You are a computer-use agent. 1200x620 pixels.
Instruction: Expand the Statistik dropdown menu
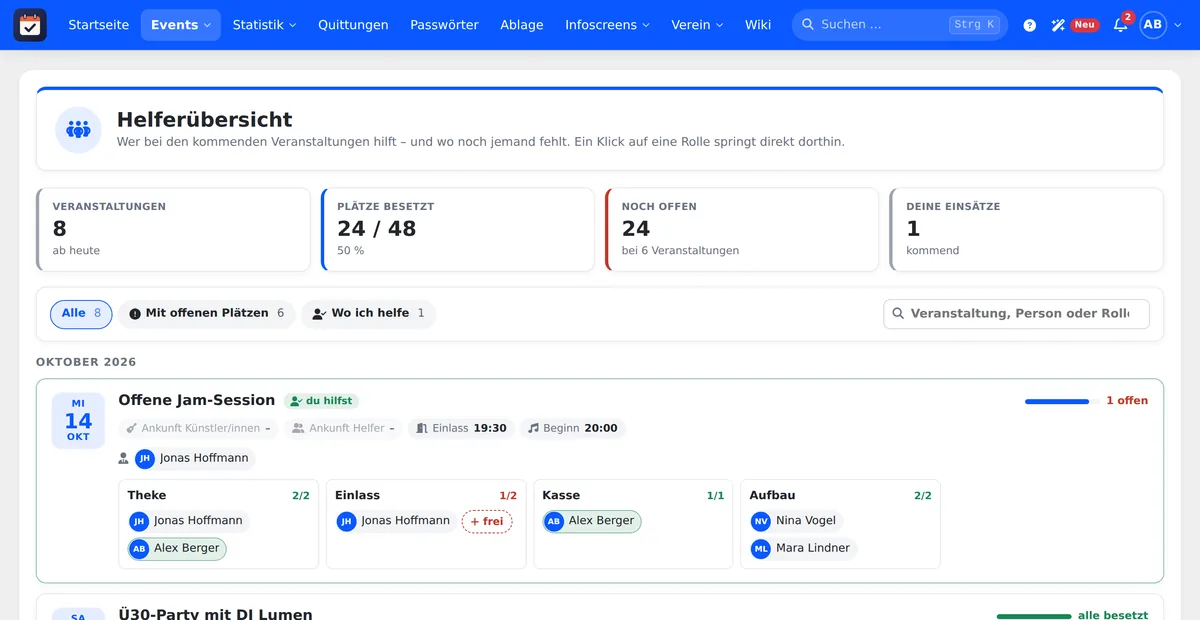pyautogui.click(x=264, y=25)
